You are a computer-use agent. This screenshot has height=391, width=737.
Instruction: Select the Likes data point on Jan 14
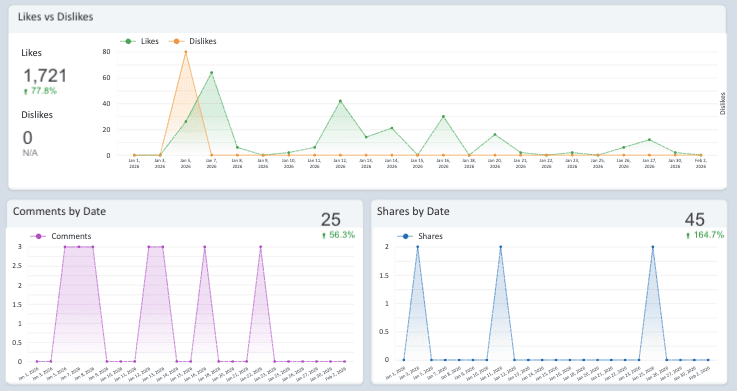[392, 128]
